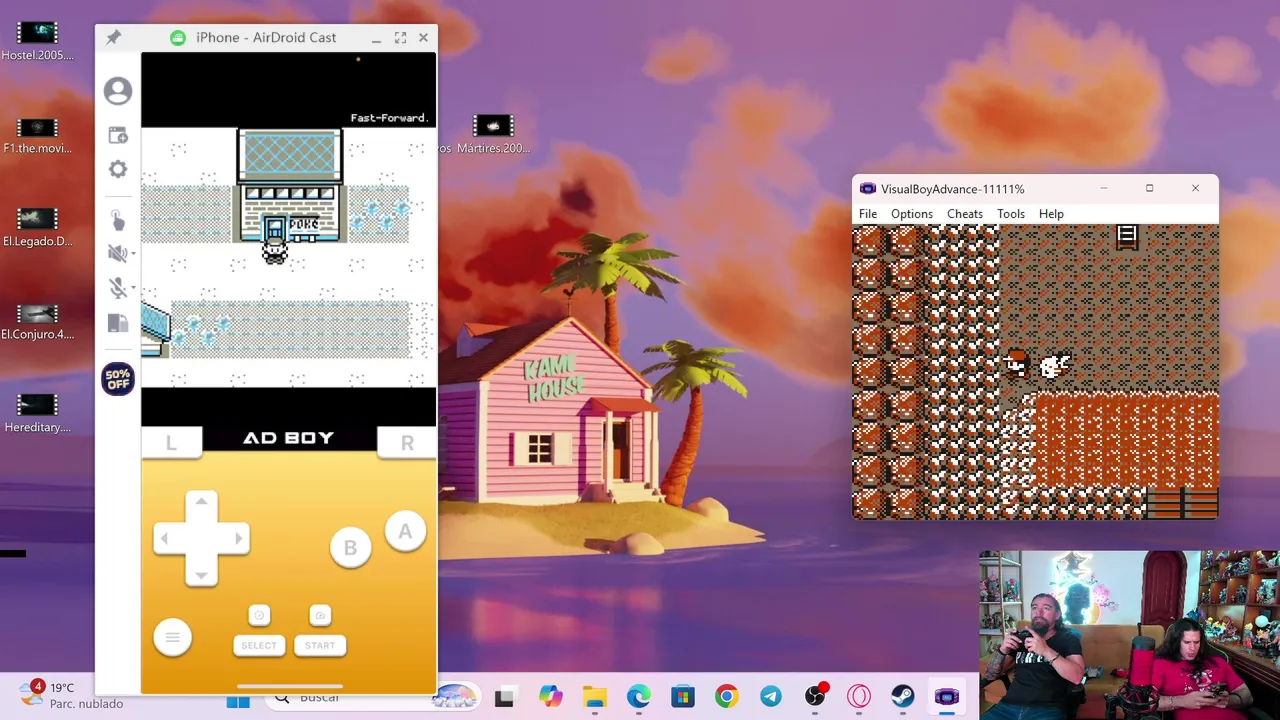Open the Windows Start menu

click(x=238, y=701)
